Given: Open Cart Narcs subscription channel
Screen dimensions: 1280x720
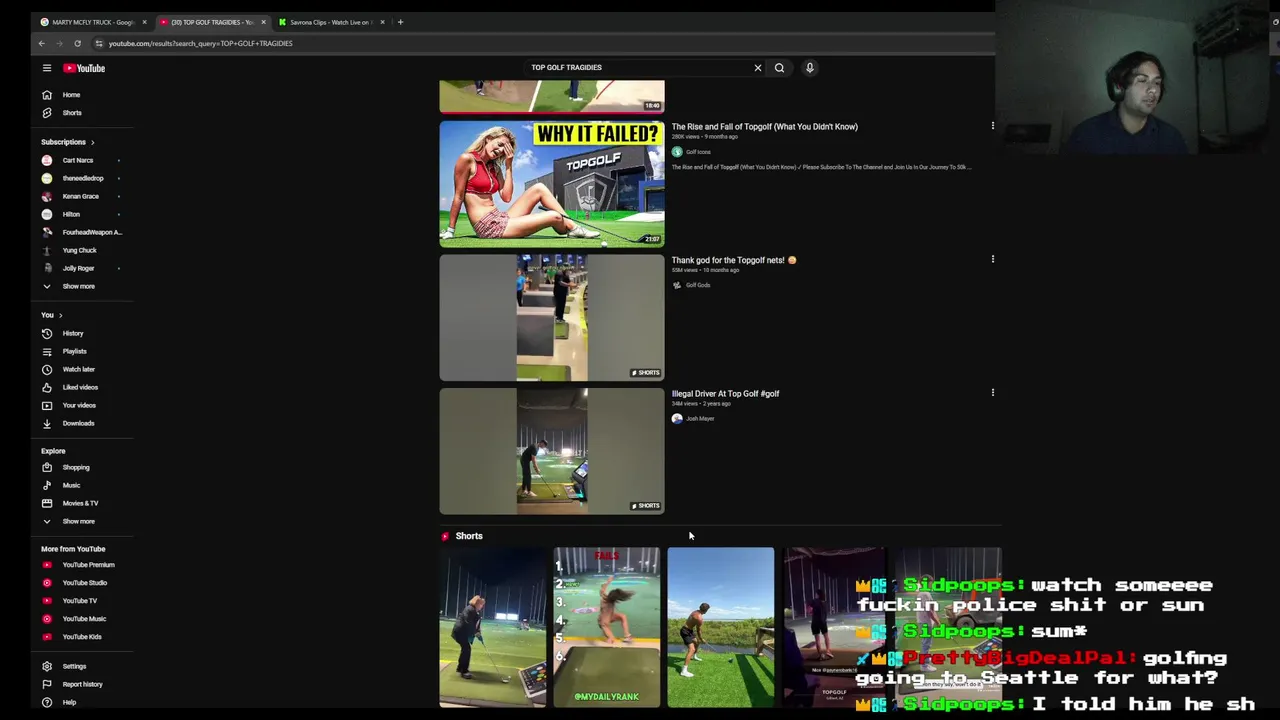Looking at the screenshot, I should (x=78, y=160).
